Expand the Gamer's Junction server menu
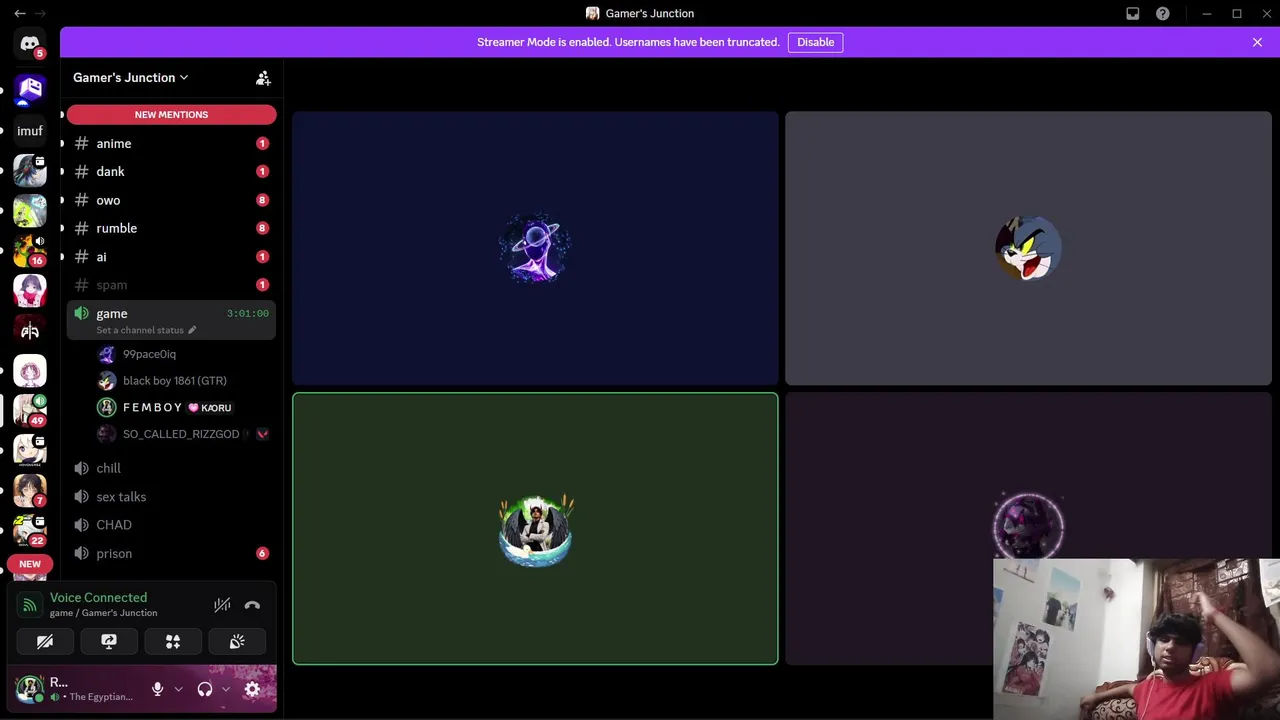This screenshot has height=720, width=1280. (x=131, y=78)
